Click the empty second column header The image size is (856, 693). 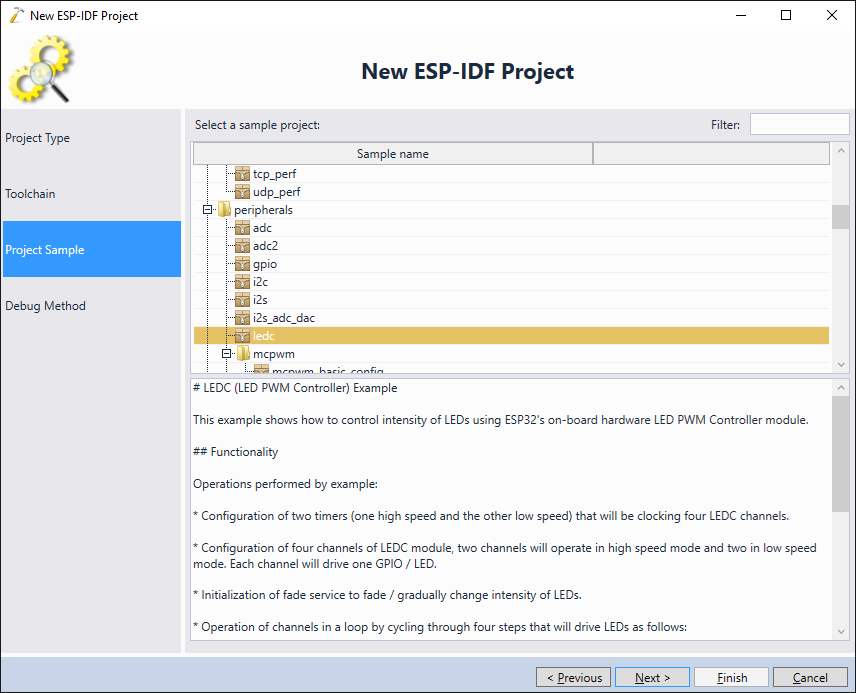(x=711, y=154)
